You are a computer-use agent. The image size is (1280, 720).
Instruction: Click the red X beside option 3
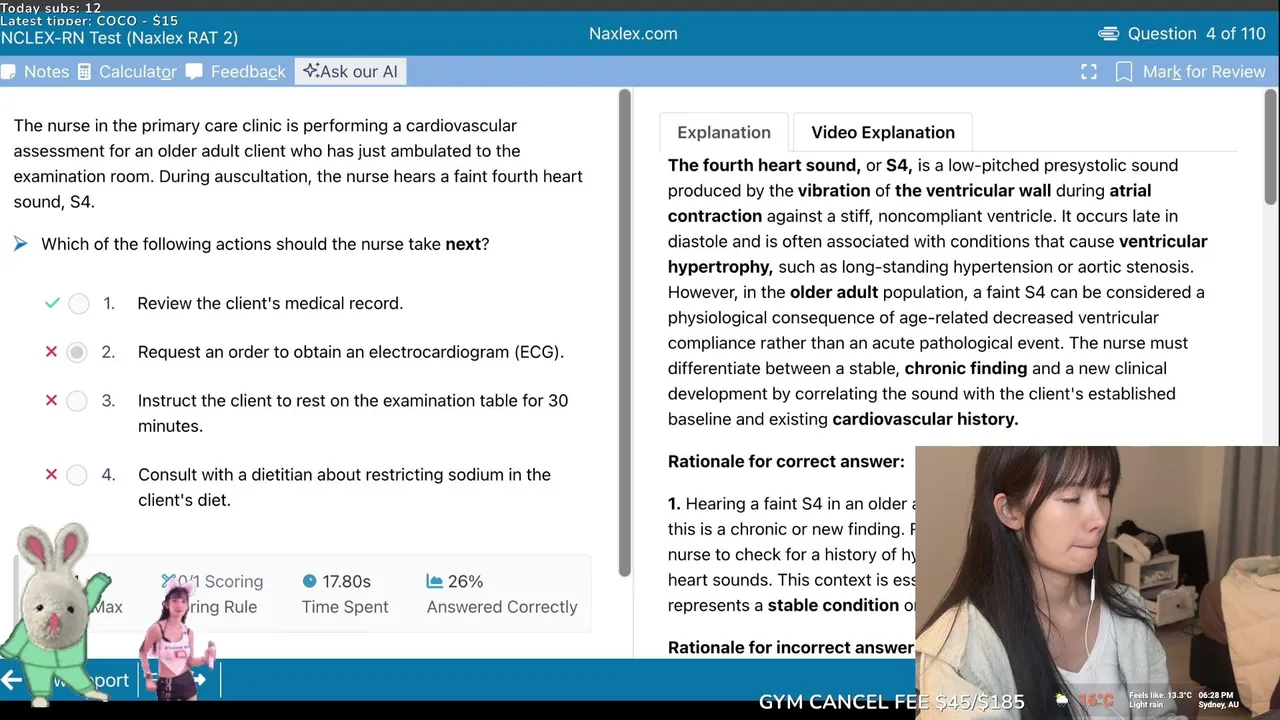pyautogui.click(x=51, y=401)
